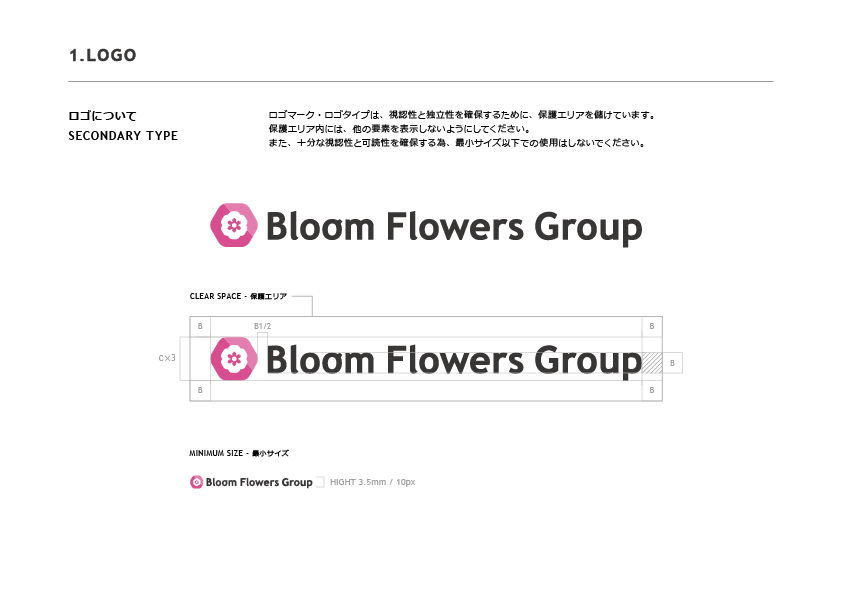The height and width of the screenshot is (596, 842).
Task: Click the B box outside the right edge
Action: 673,363
